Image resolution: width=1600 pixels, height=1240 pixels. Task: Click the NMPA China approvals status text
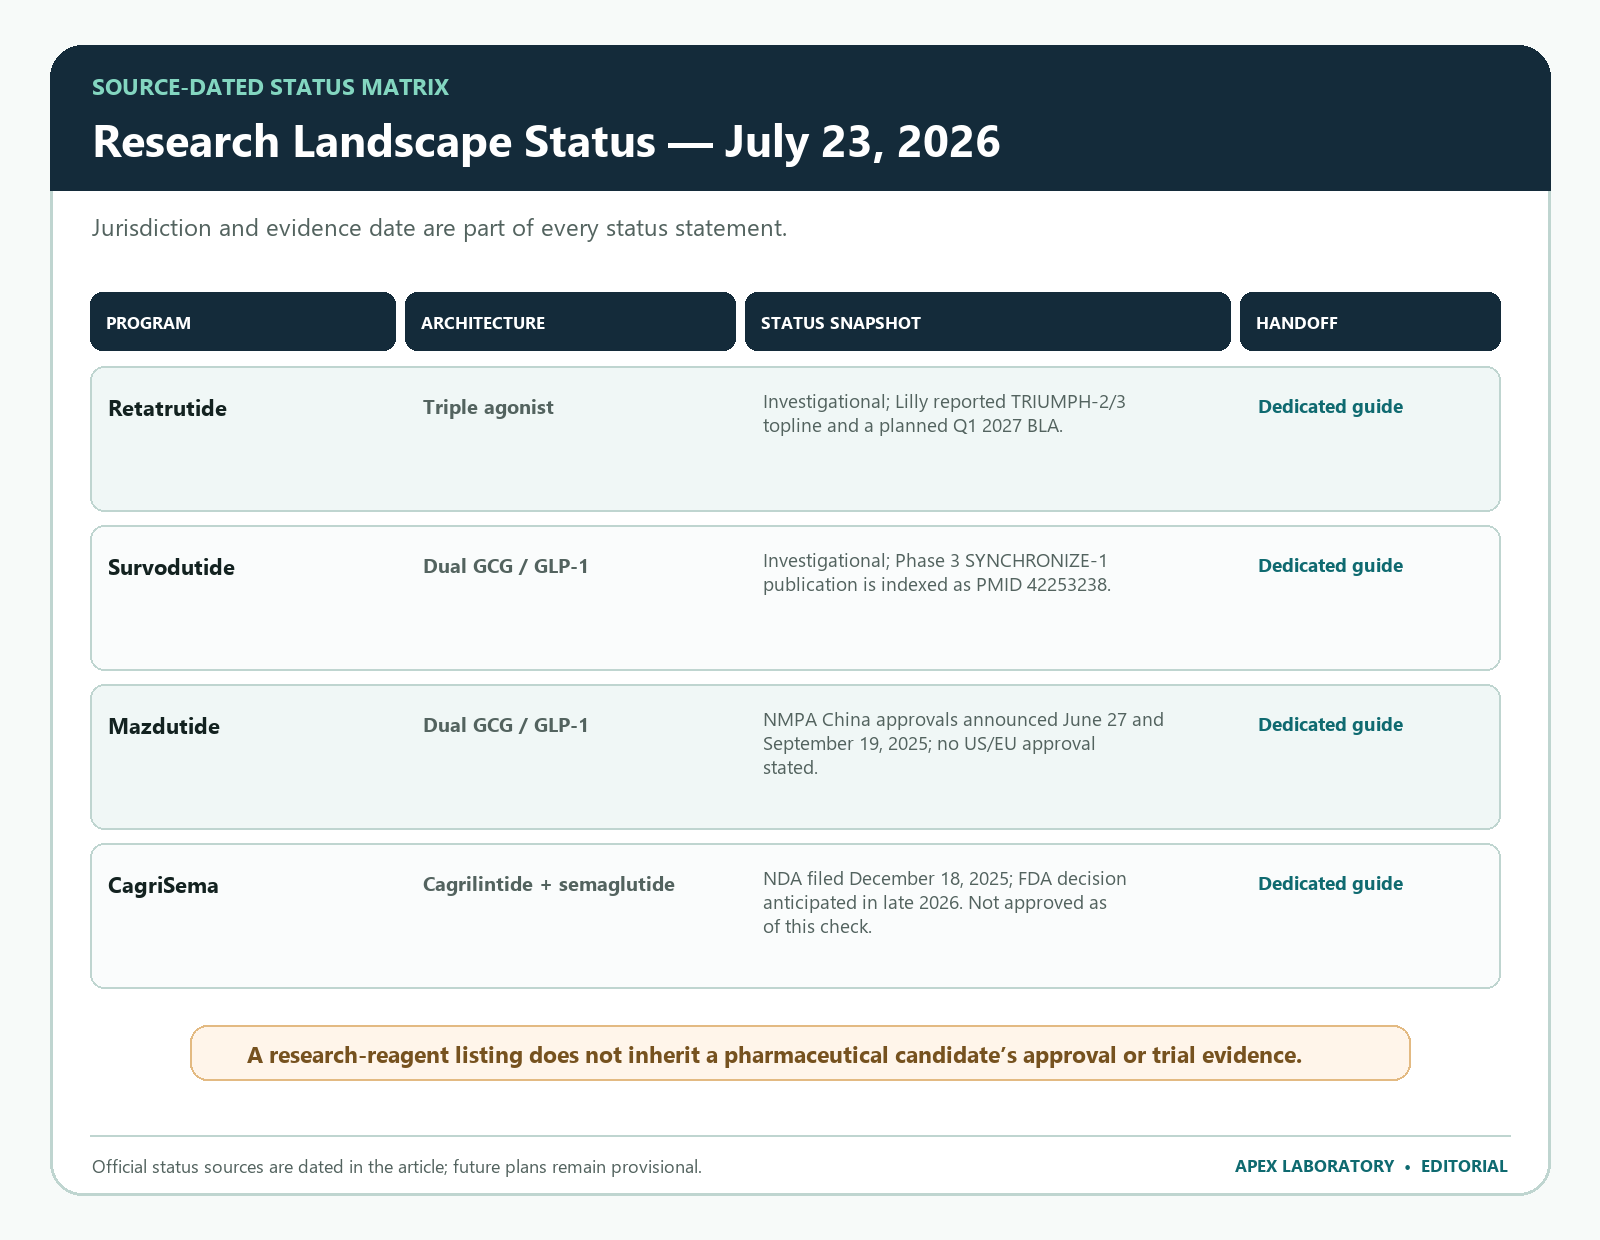pos(963,743)
